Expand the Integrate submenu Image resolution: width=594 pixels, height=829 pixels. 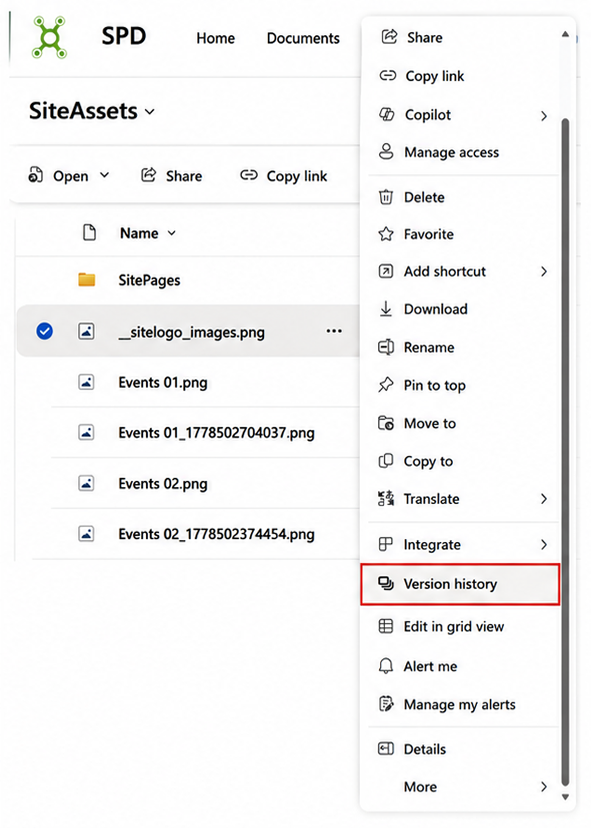point(544,544)
